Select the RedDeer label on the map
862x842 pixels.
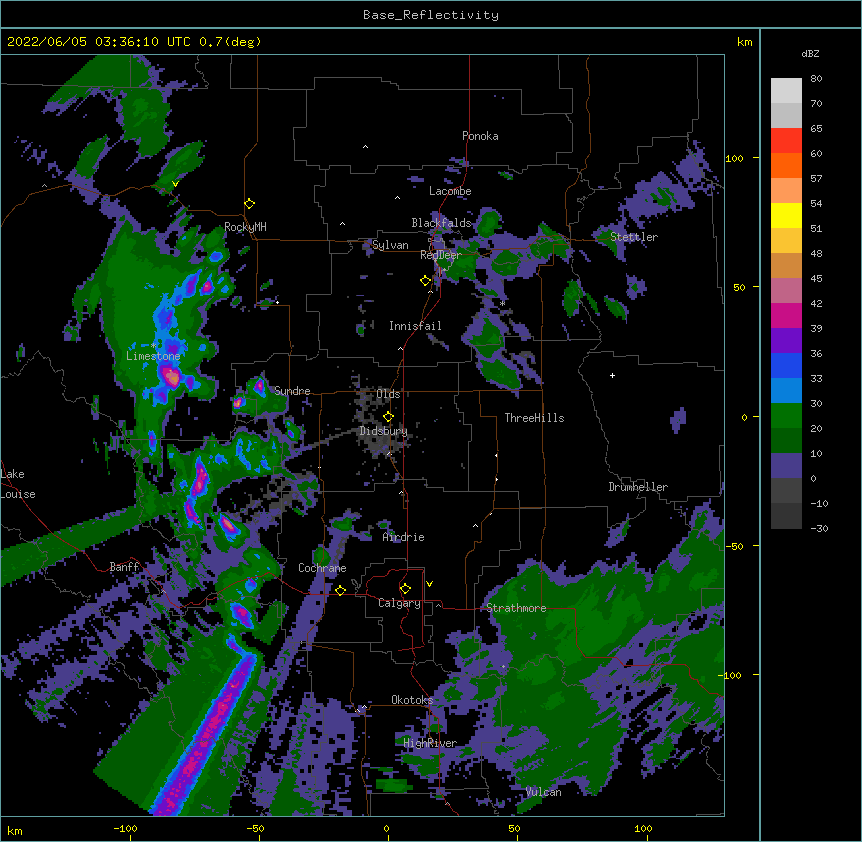(x=441, y=255)
